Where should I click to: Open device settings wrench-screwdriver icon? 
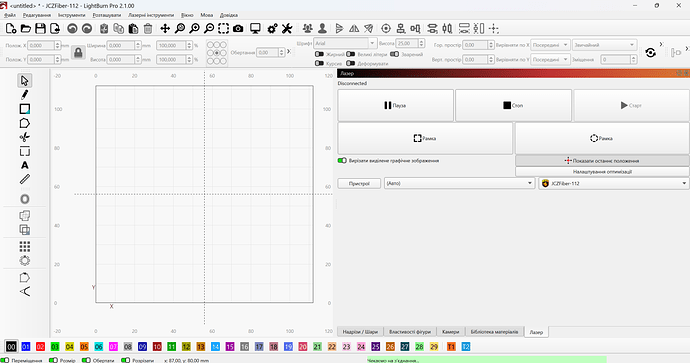tap(287, 29)
